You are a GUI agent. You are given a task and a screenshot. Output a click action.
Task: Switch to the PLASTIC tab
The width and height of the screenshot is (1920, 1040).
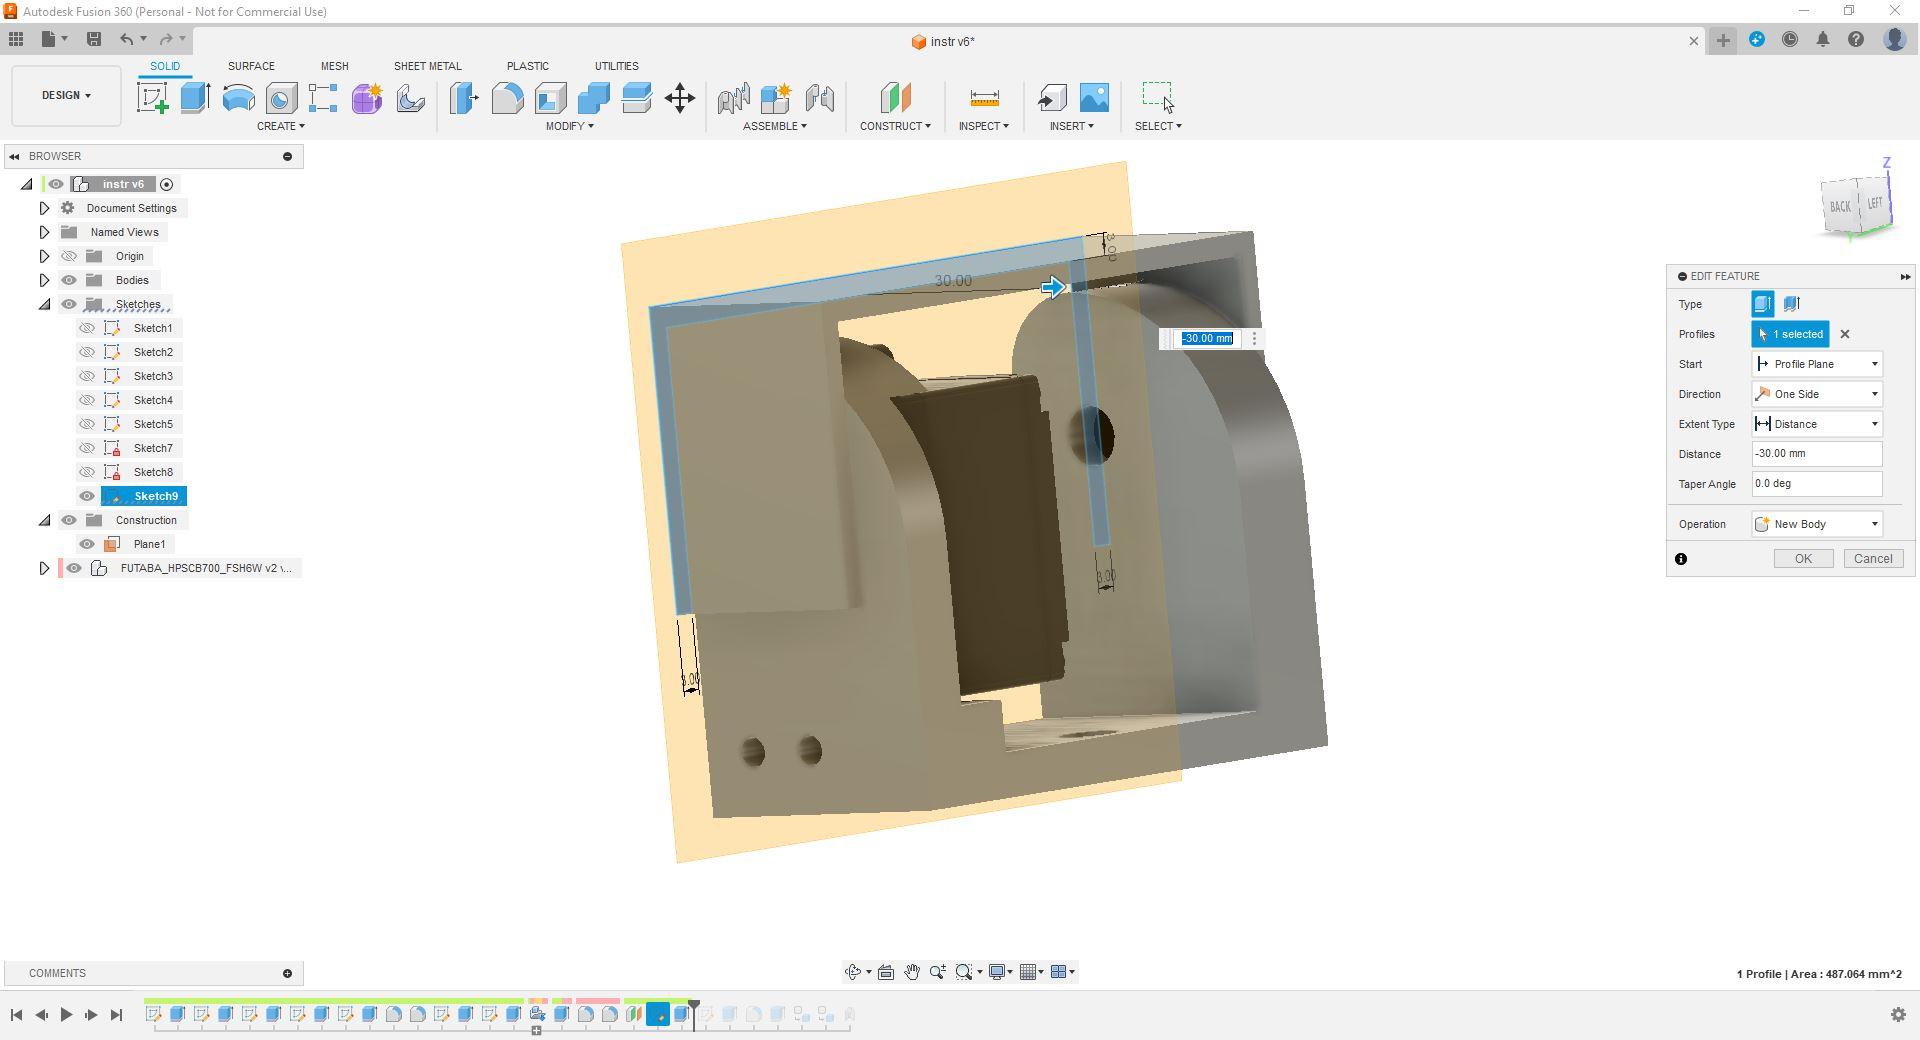coord(527,66)
